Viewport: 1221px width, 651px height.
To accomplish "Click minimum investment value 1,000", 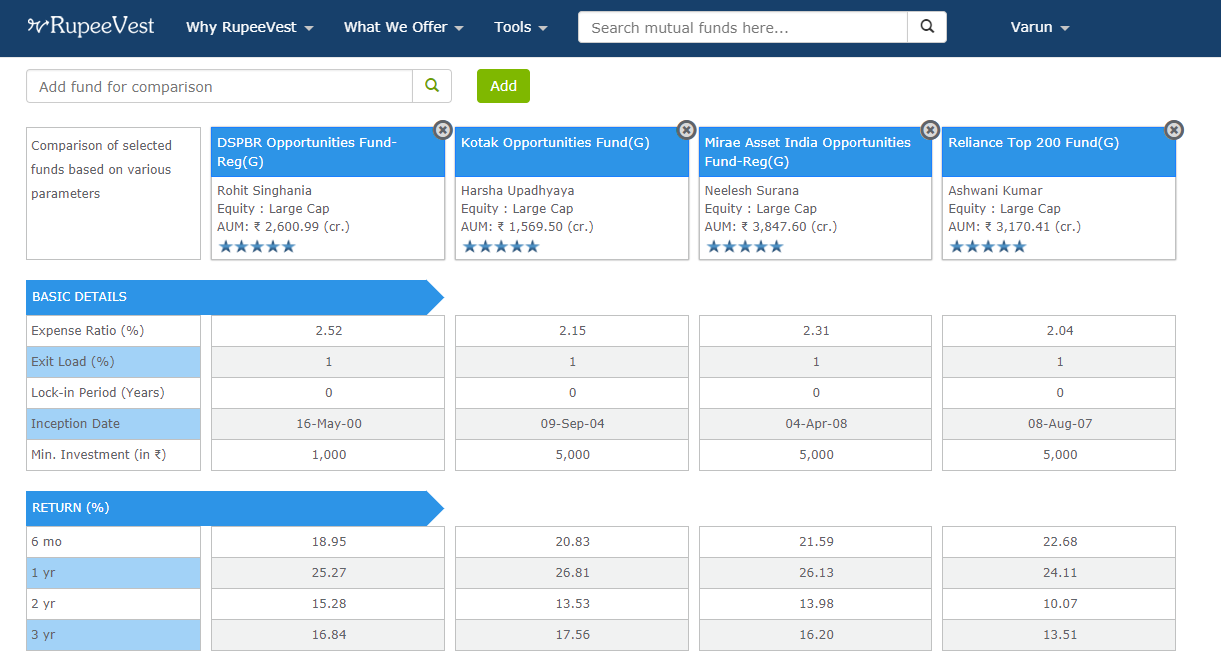I will (328, 454).
